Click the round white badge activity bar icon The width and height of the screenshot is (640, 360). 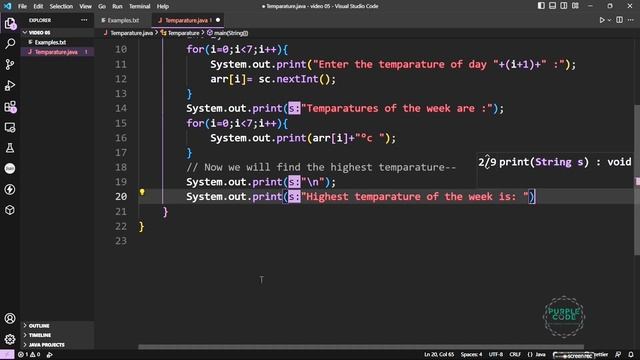10,169
